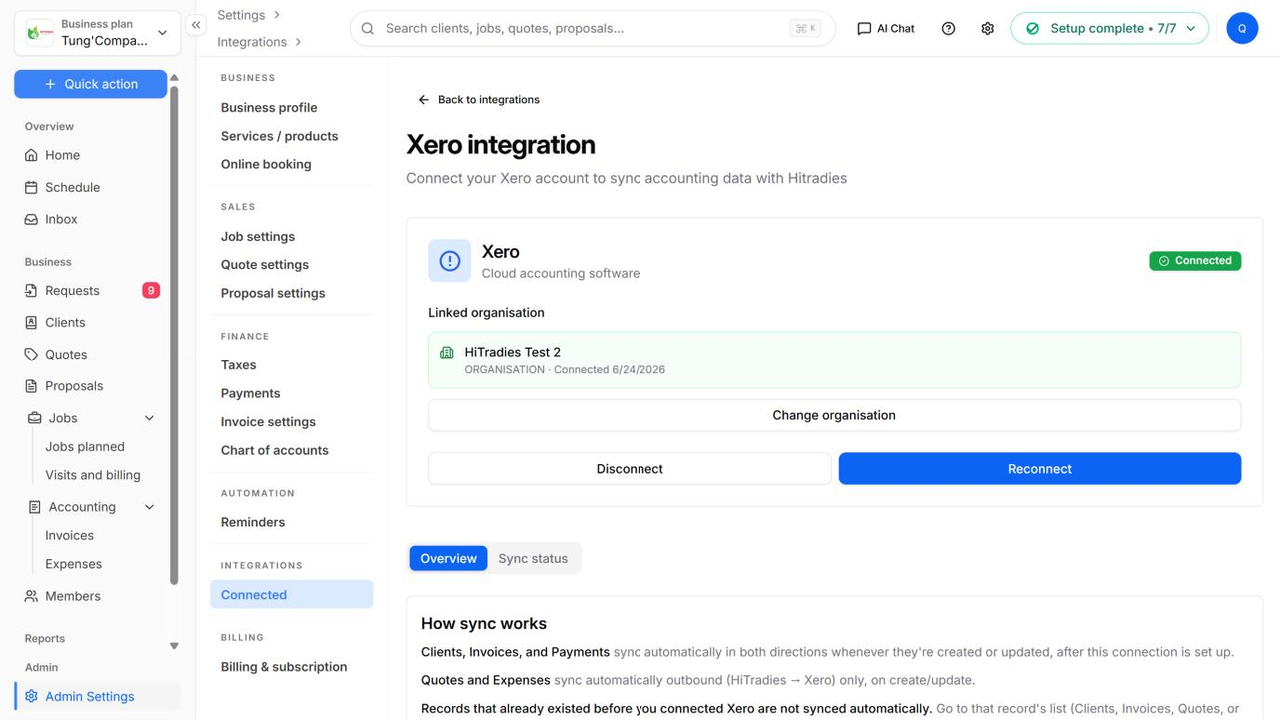
Task: Collapse the Accounting section chevron
Action: click(x=150, y=507)
